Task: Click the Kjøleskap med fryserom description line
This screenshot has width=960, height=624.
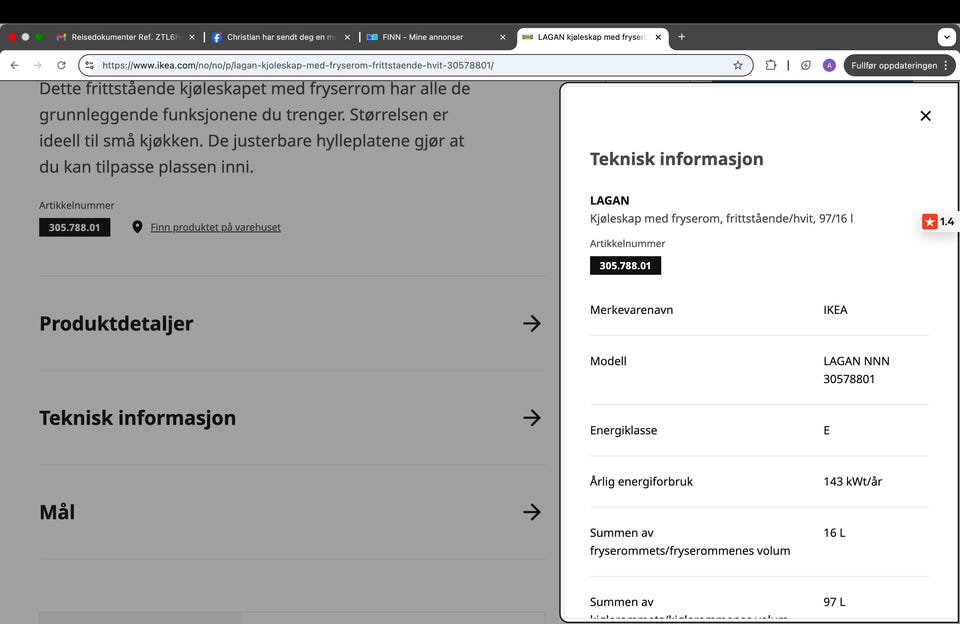Action: pos(721,219)
